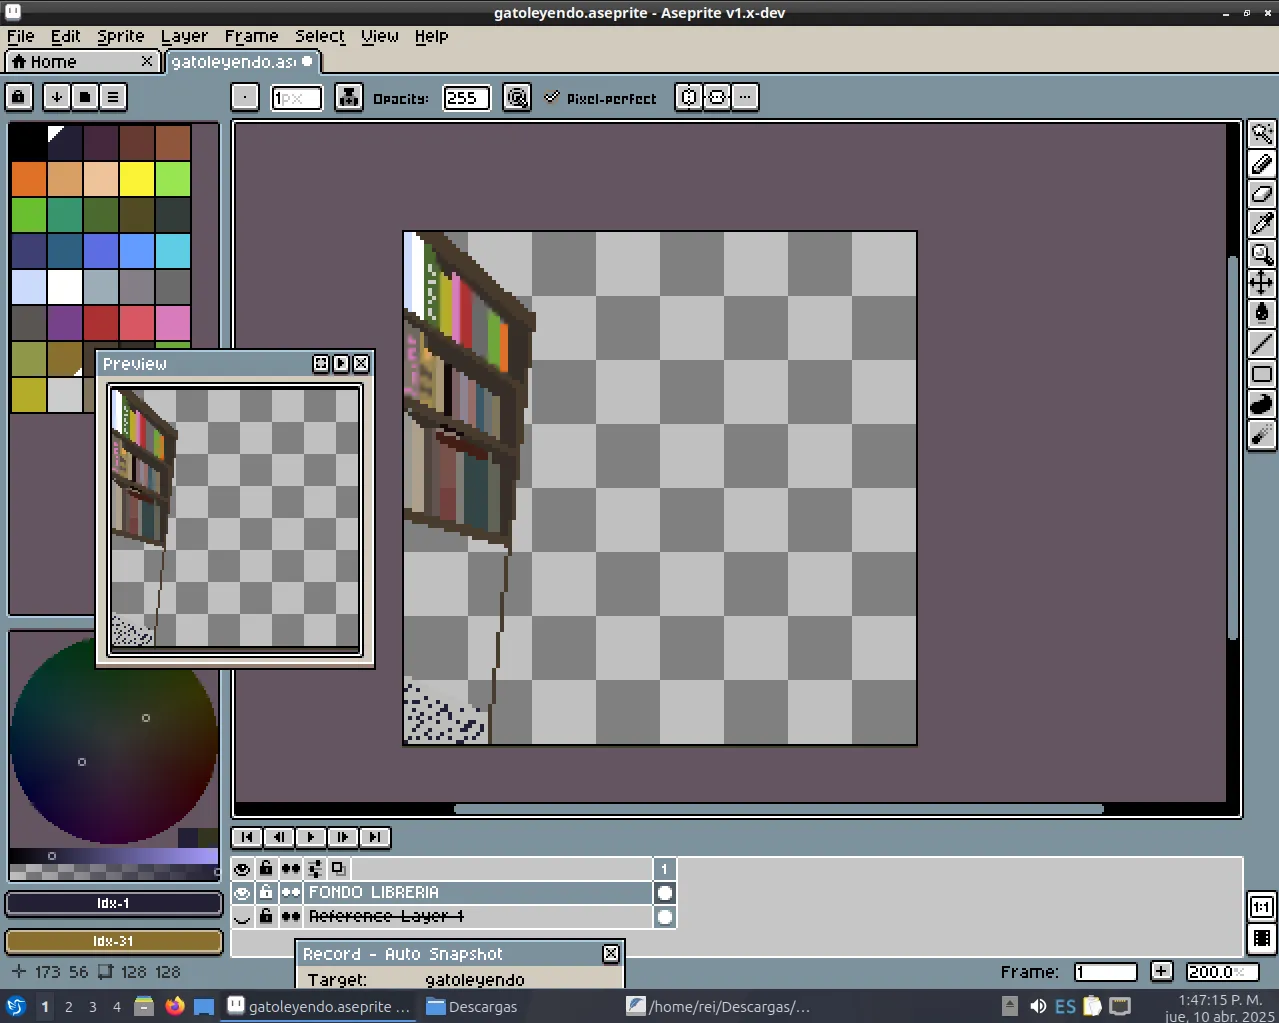The height and width of the screenshot is (1023, 1279).
Task: Pick the orange palette swatch
Action: click(x=29, y=179)
